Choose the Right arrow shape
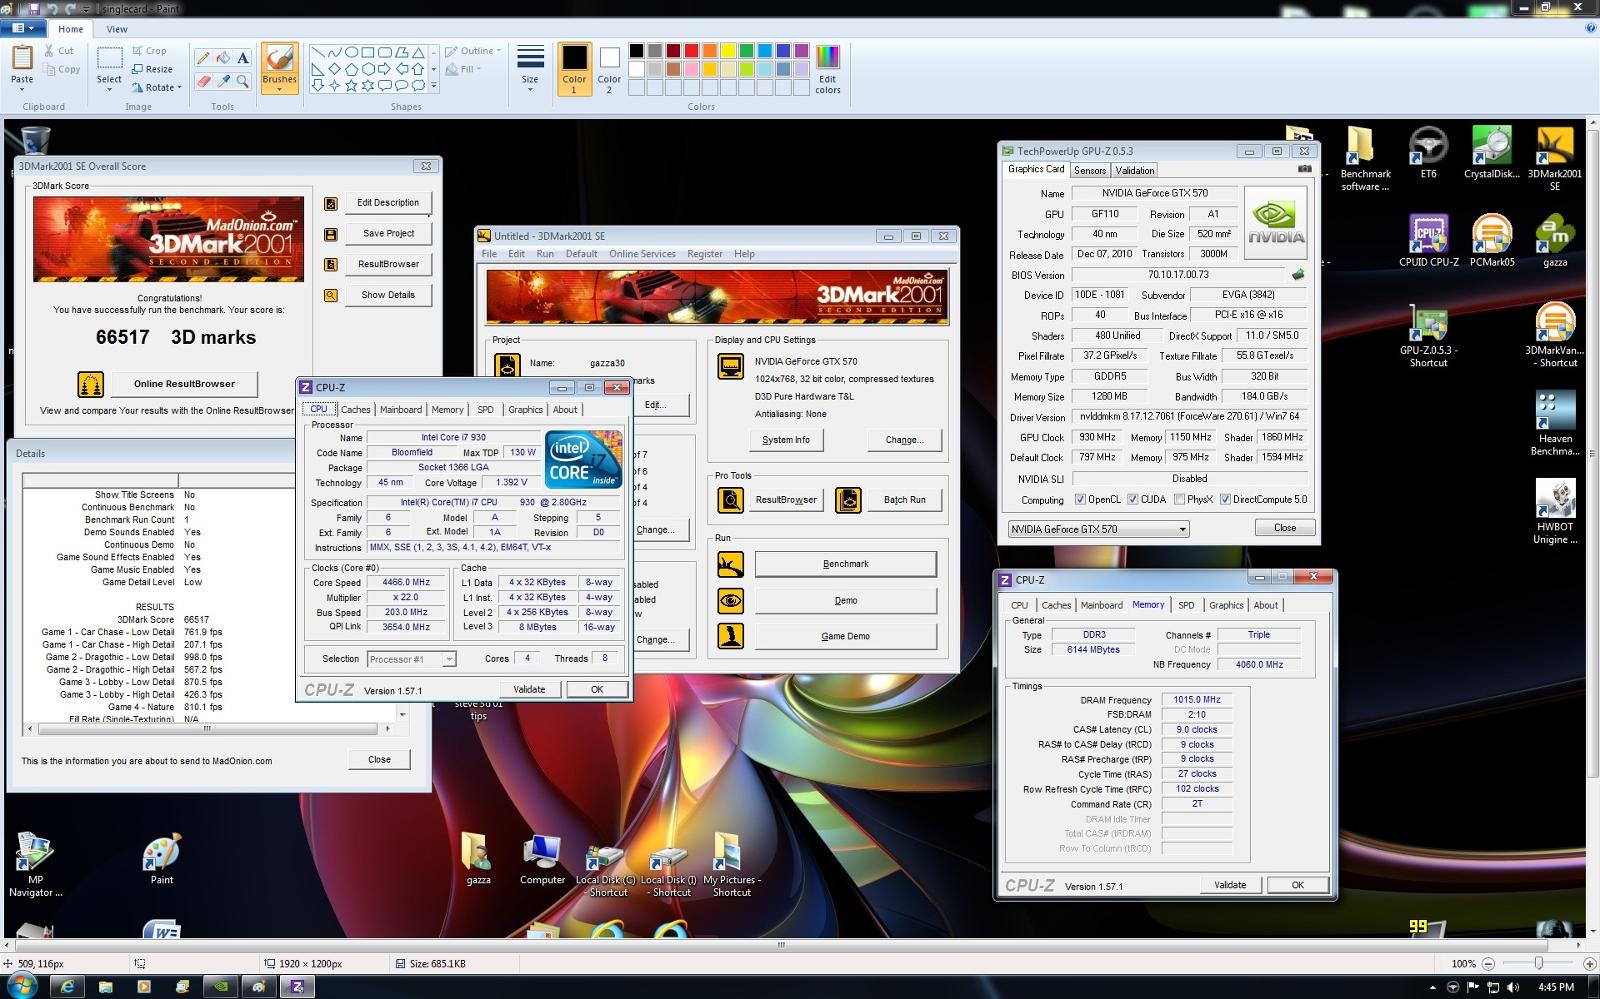 (385, 69)
